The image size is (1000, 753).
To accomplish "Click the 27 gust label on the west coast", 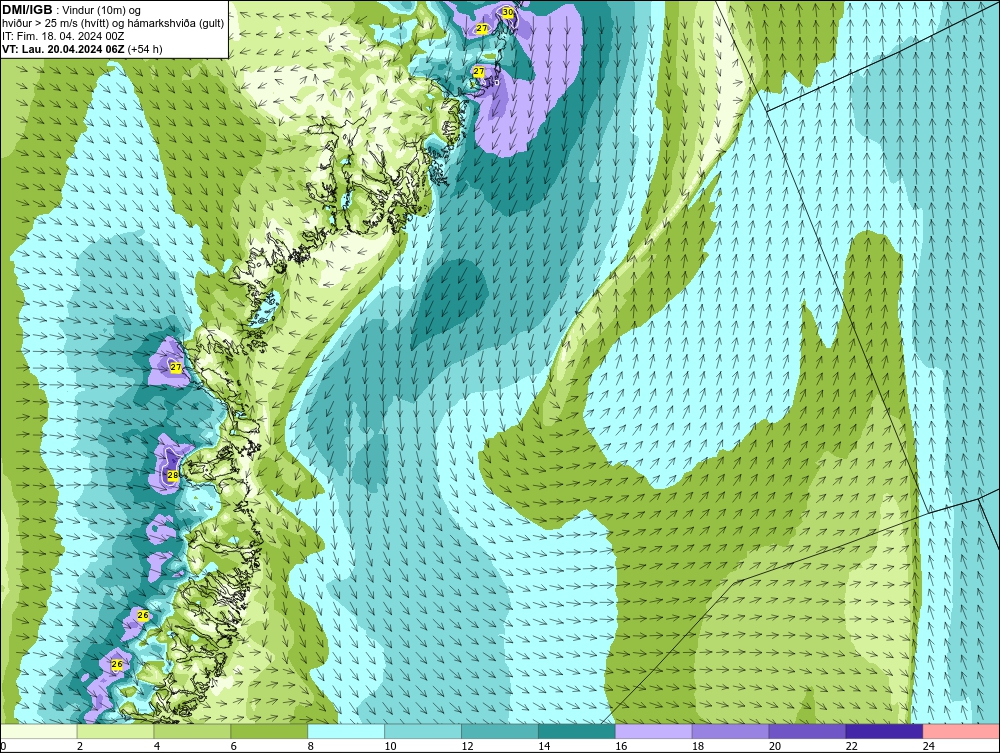I will click(176, 367).
